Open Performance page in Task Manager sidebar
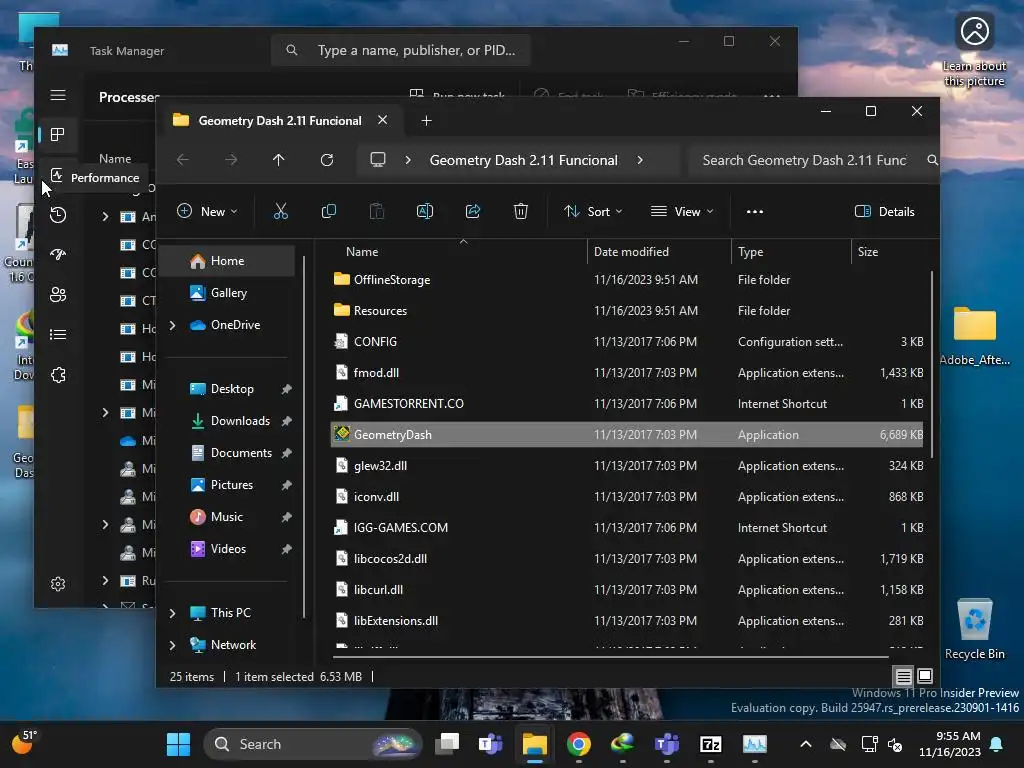Viewport: 1024px width, 768px height. coord(57,175)
